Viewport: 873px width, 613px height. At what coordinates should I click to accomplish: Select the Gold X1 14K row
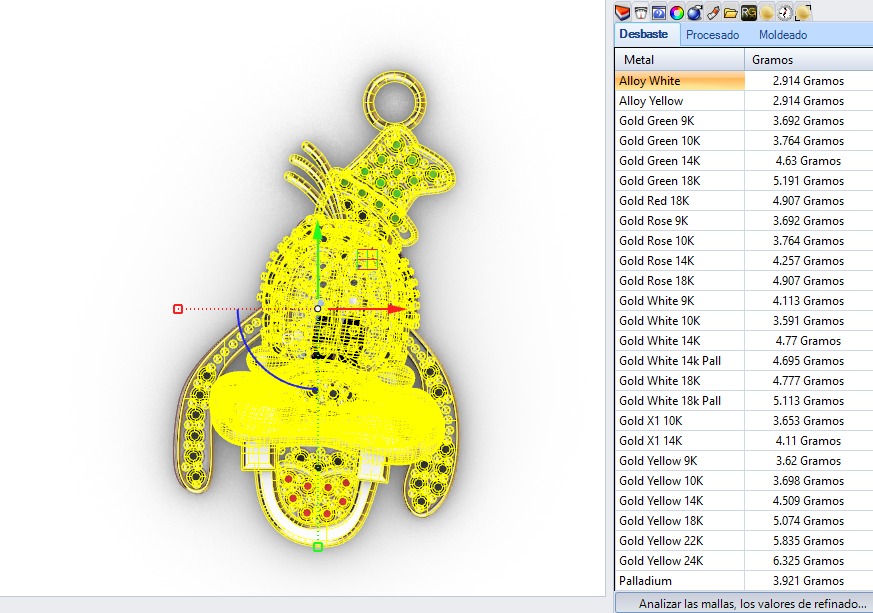point(744,442)
